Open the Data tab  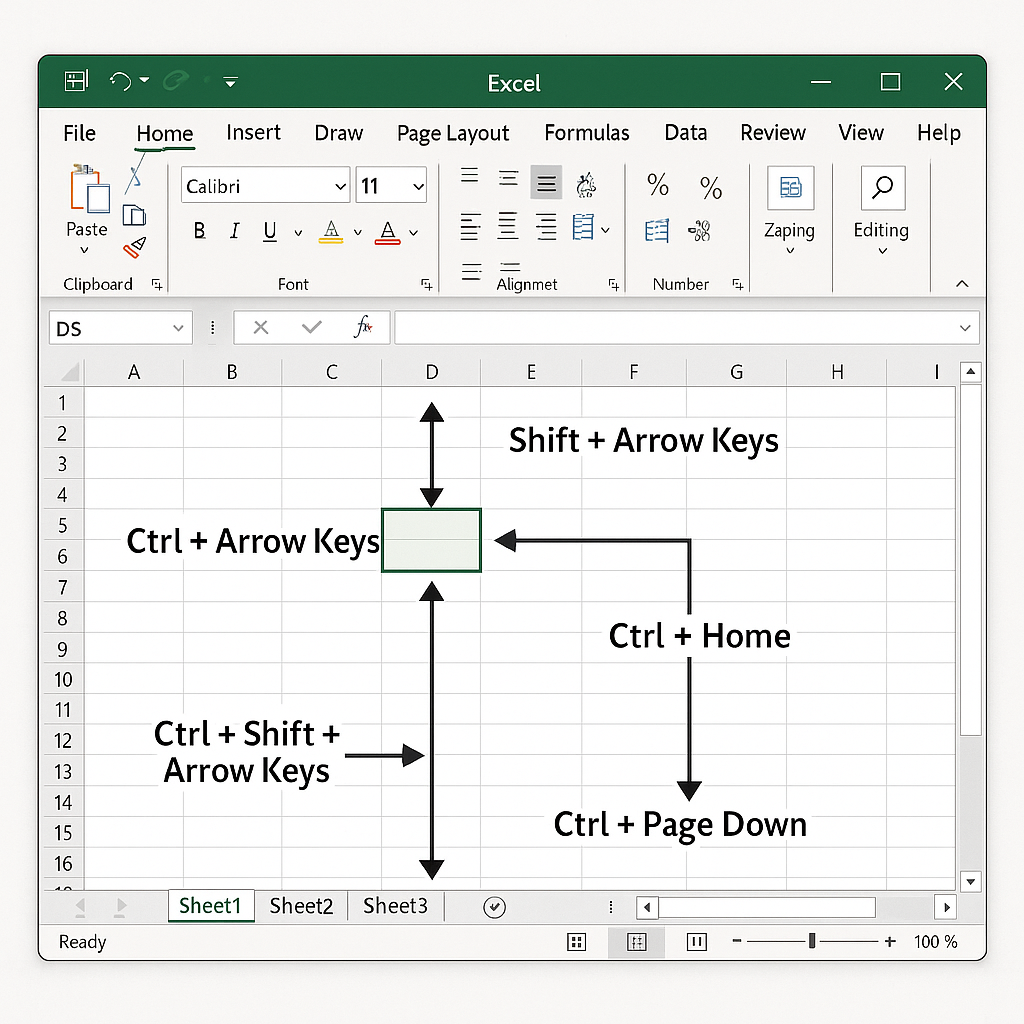pos(686,133)
